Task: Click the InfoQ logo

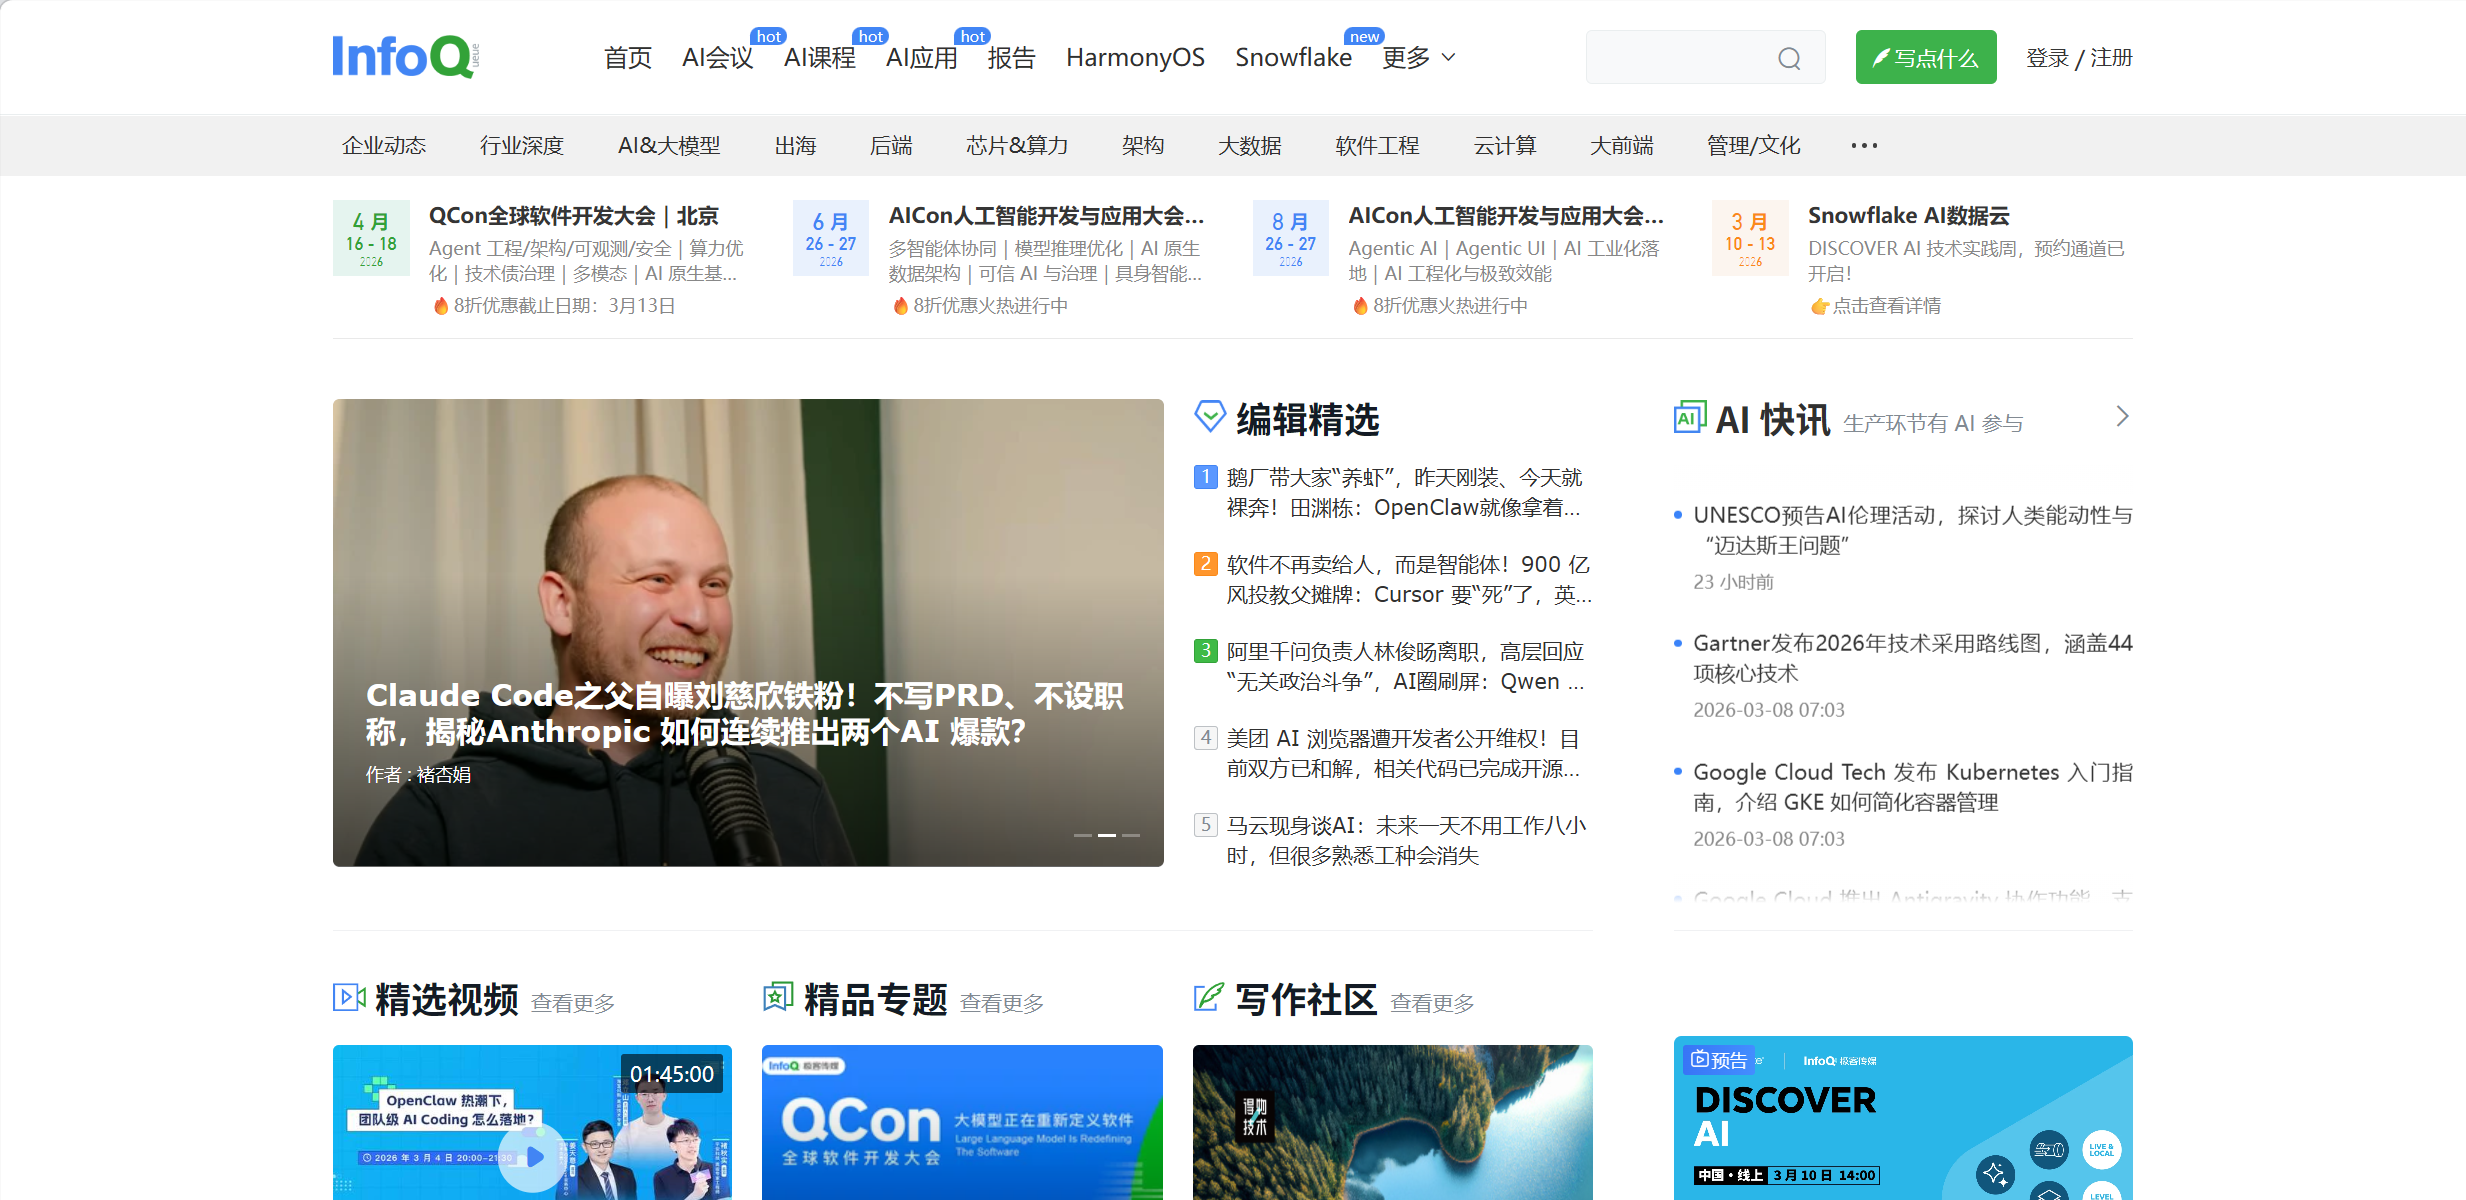Action: coord(405,57)
